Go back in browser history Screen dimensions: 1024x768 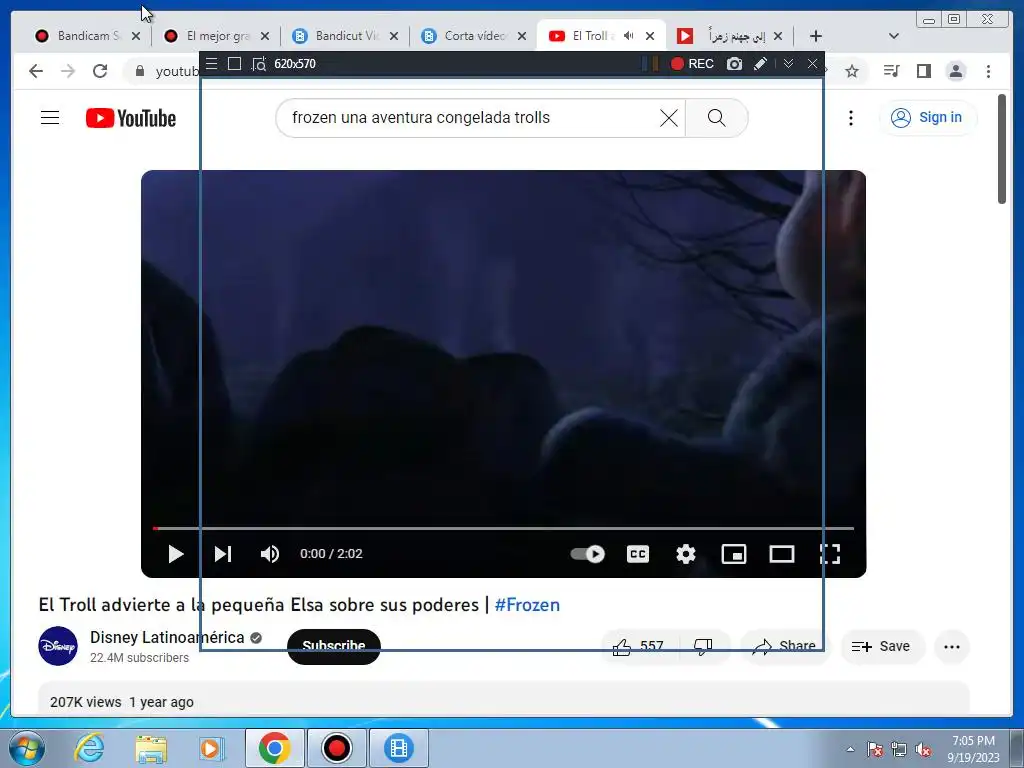pos(36,71)
